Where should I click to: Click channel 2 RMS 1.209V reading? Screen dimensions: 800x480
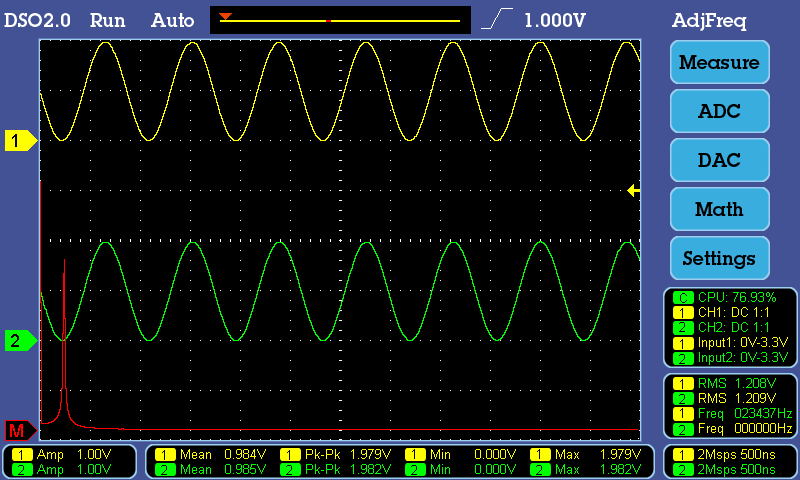pyautogui.click(x=737, y=398)
